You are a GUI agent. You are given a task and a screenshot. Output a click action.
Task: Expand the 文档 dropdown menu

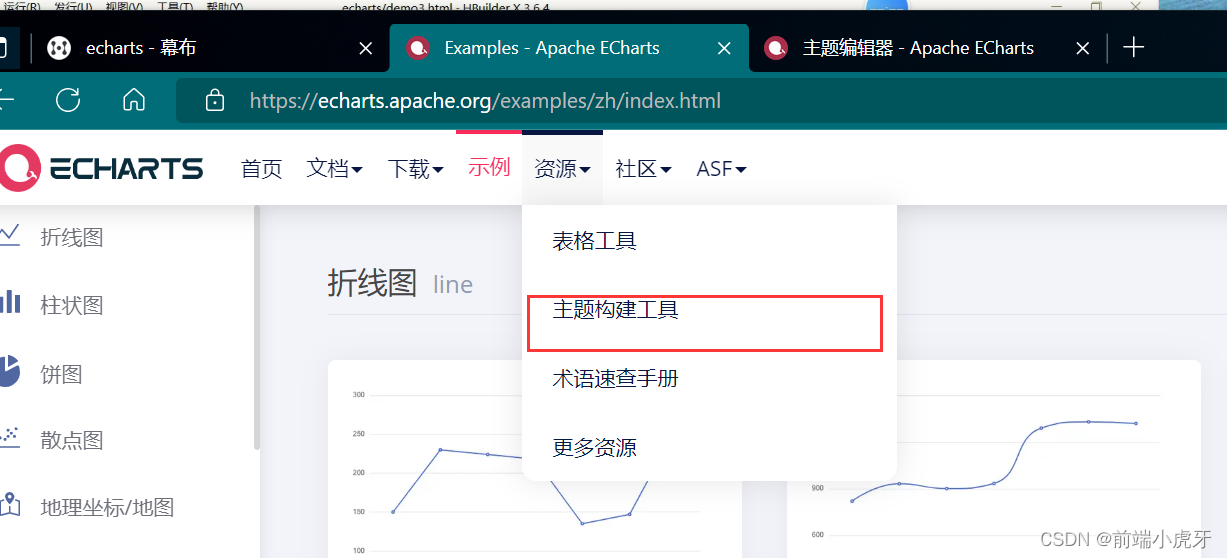[x=334, y=169]
